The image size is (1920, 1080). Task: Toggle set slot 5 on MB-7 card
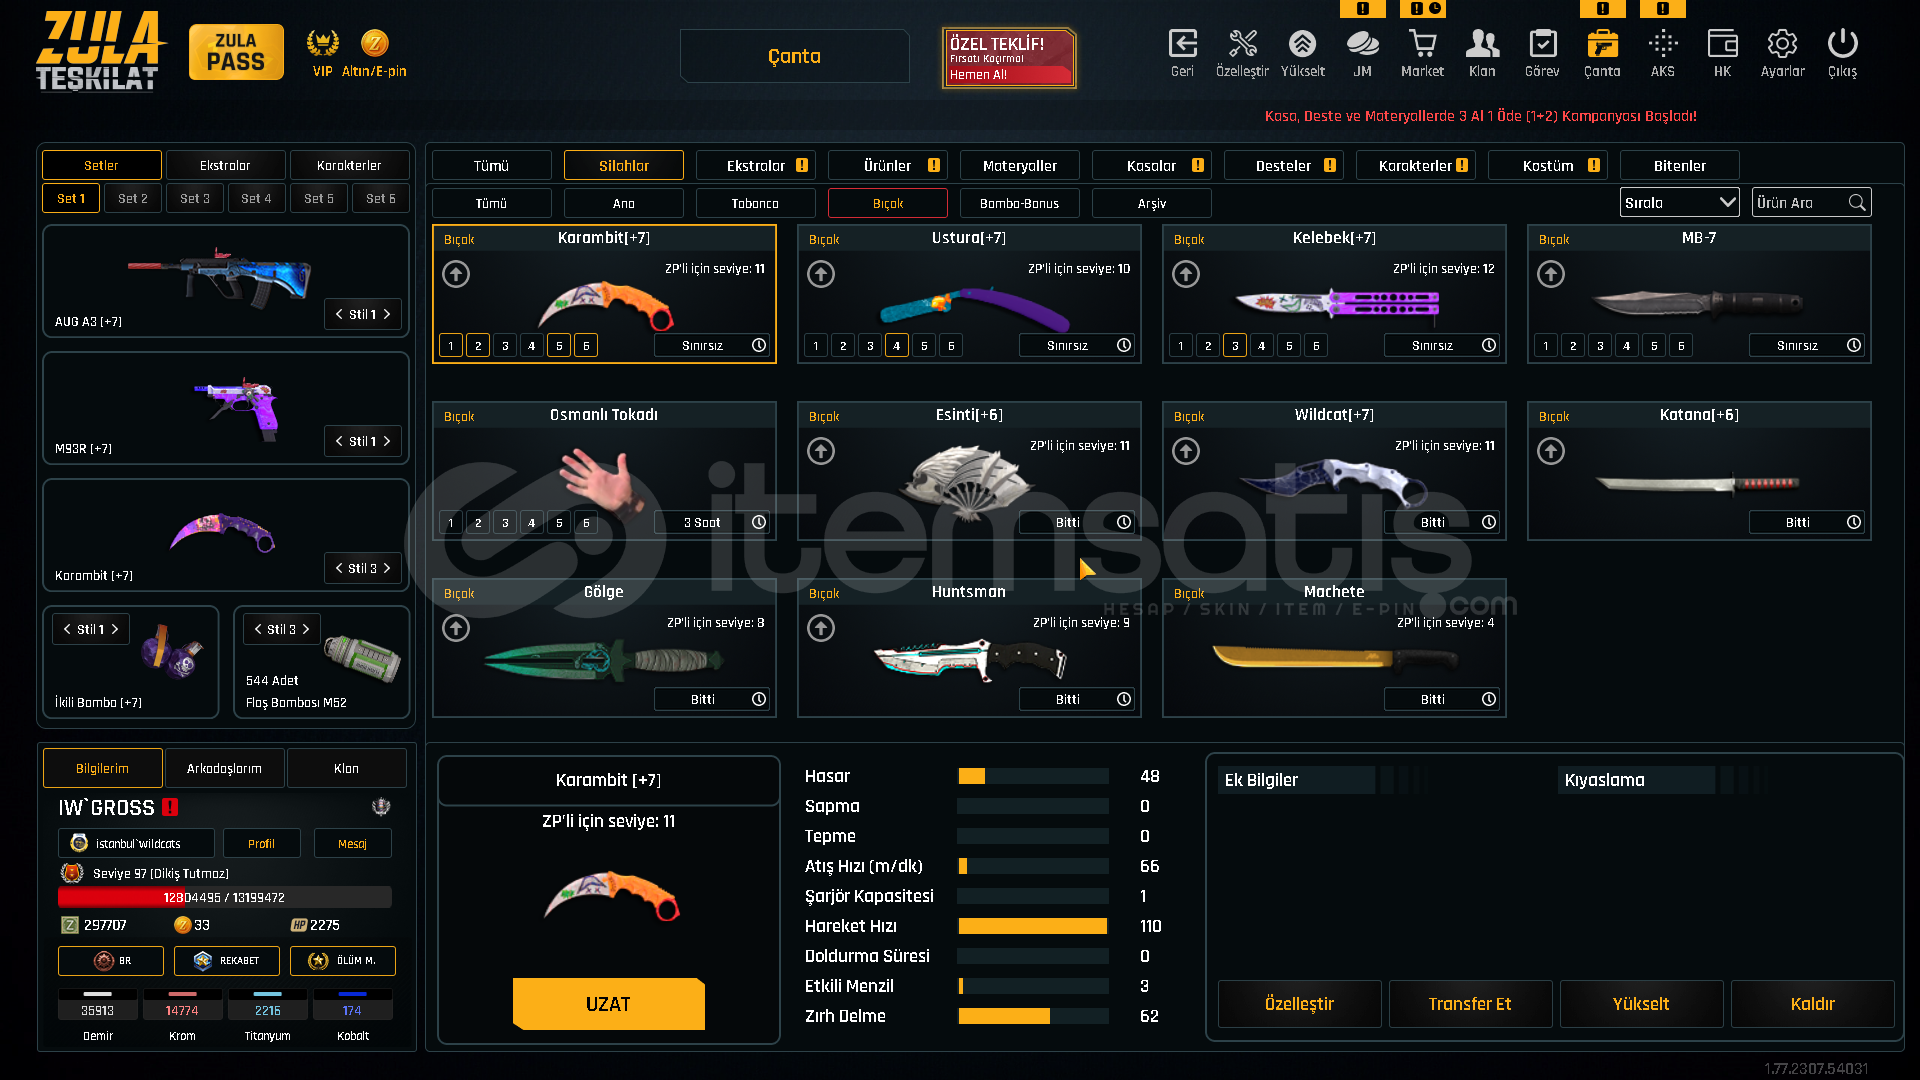pyautogui.click(x=1654, y=346)
